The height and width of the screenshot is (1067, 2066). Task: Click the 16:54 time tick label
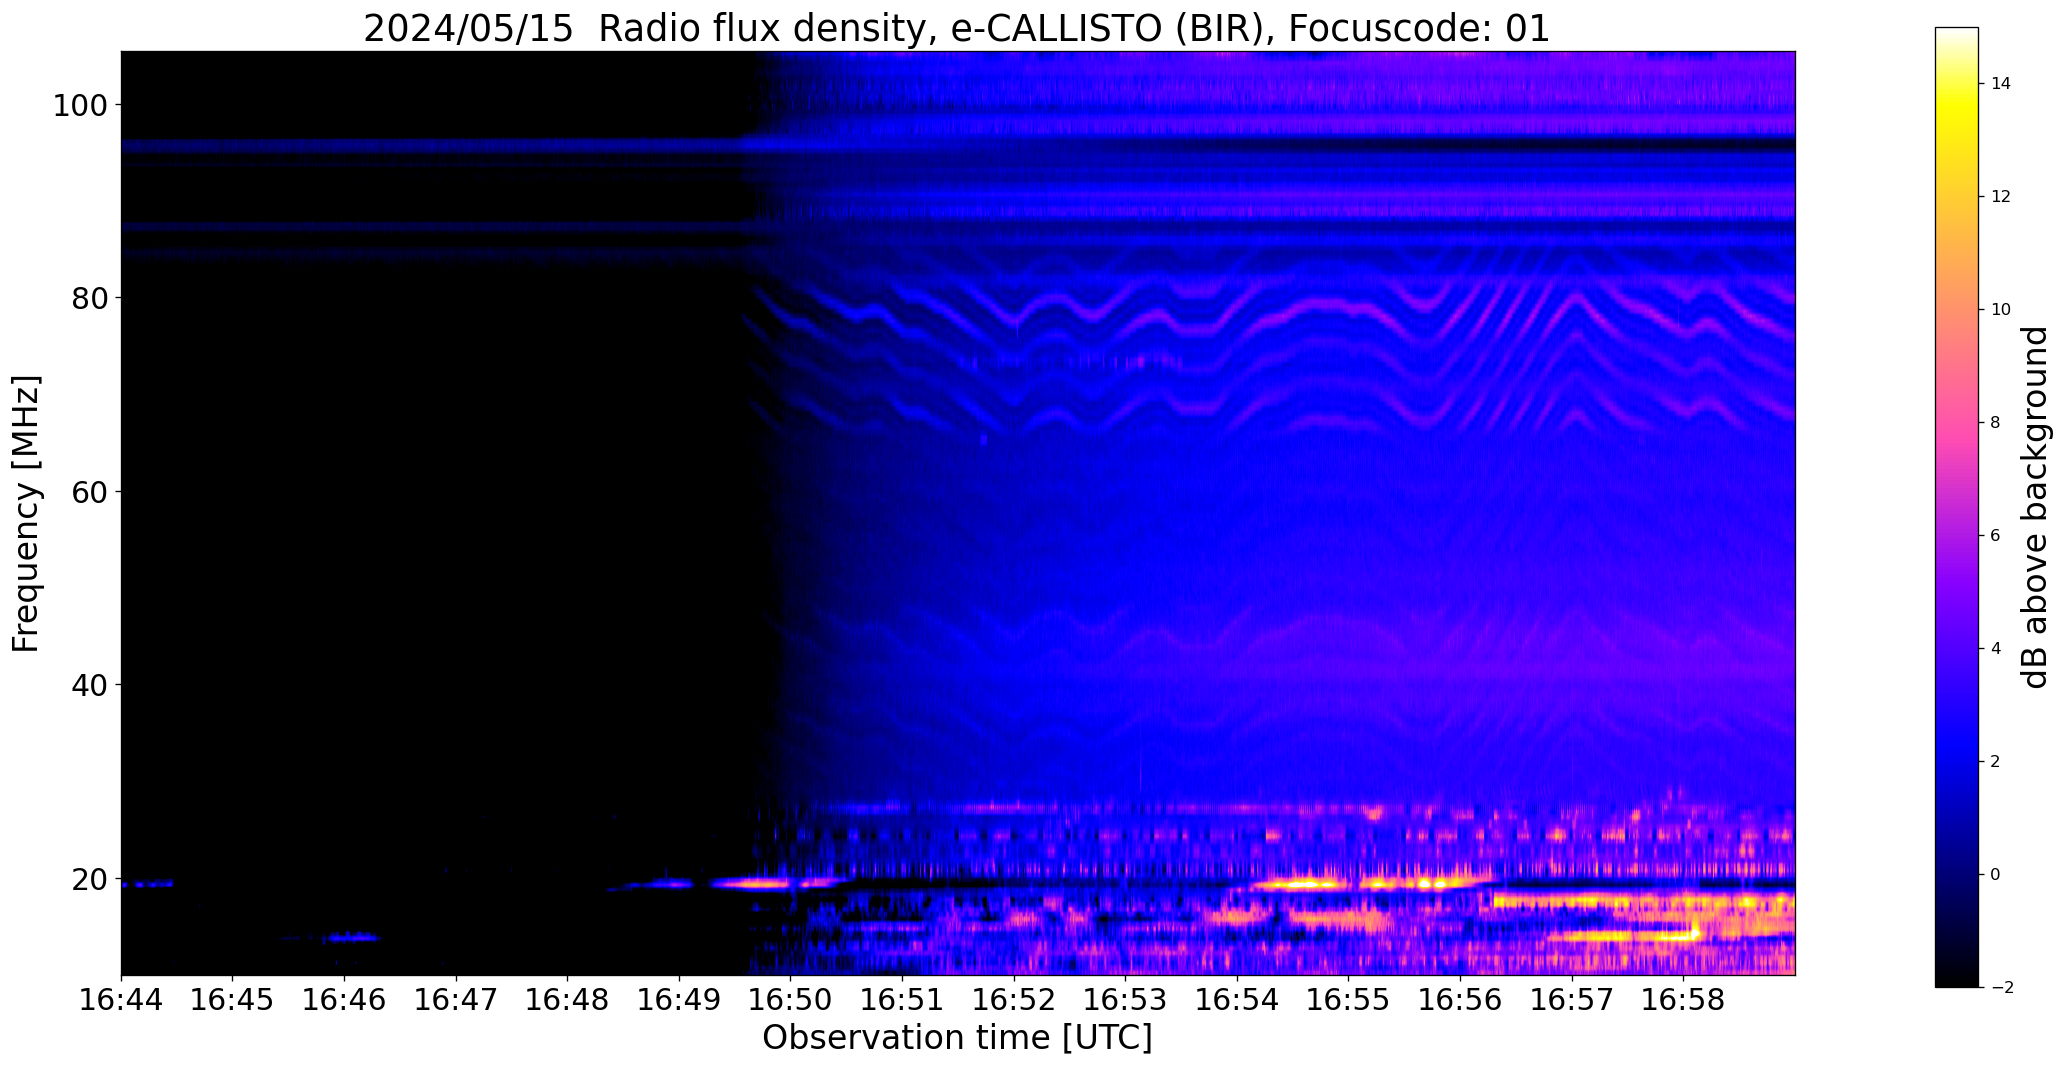tap(1237, 999)
